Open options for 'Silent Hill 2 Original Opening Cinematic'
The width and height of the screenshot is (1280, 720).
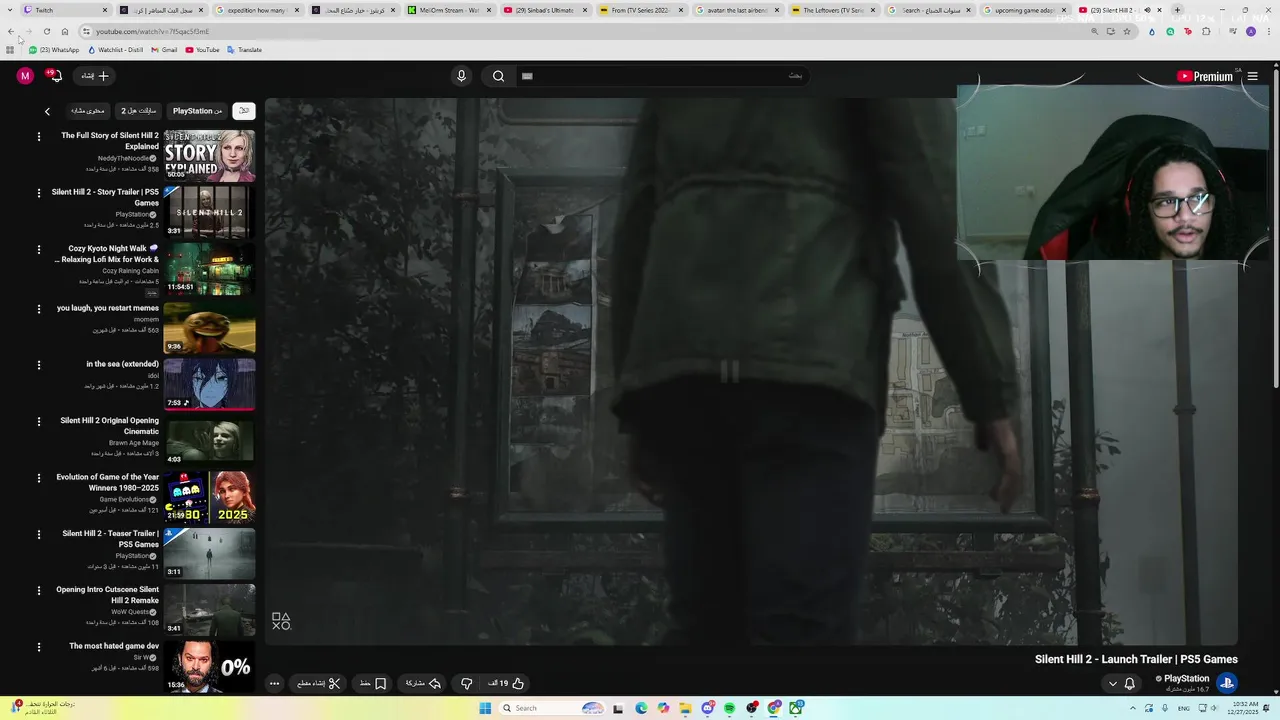[39, 421]
